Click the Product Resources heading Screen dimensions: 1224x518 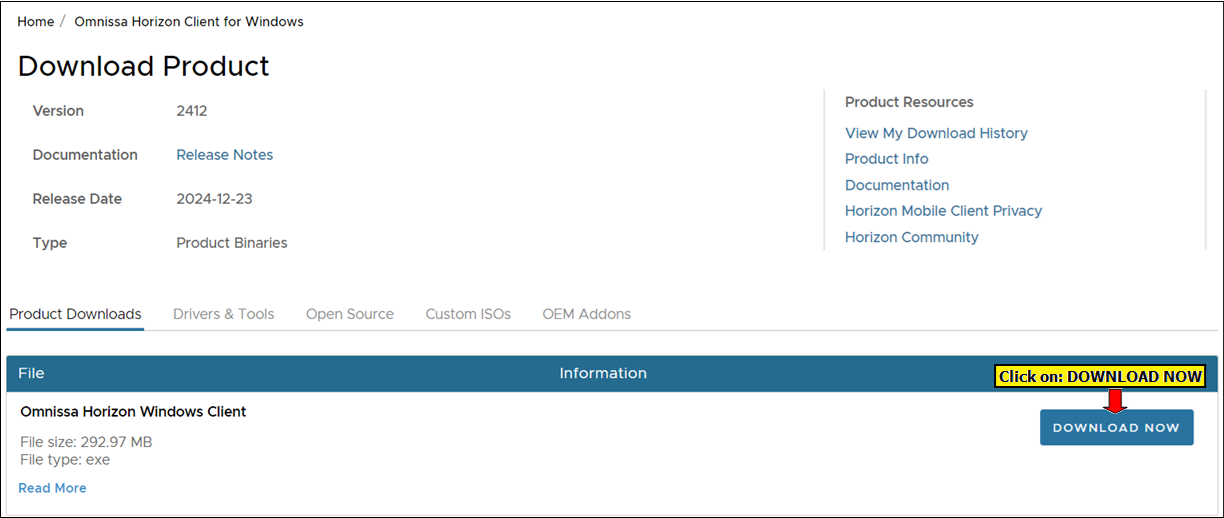[909, 102]
